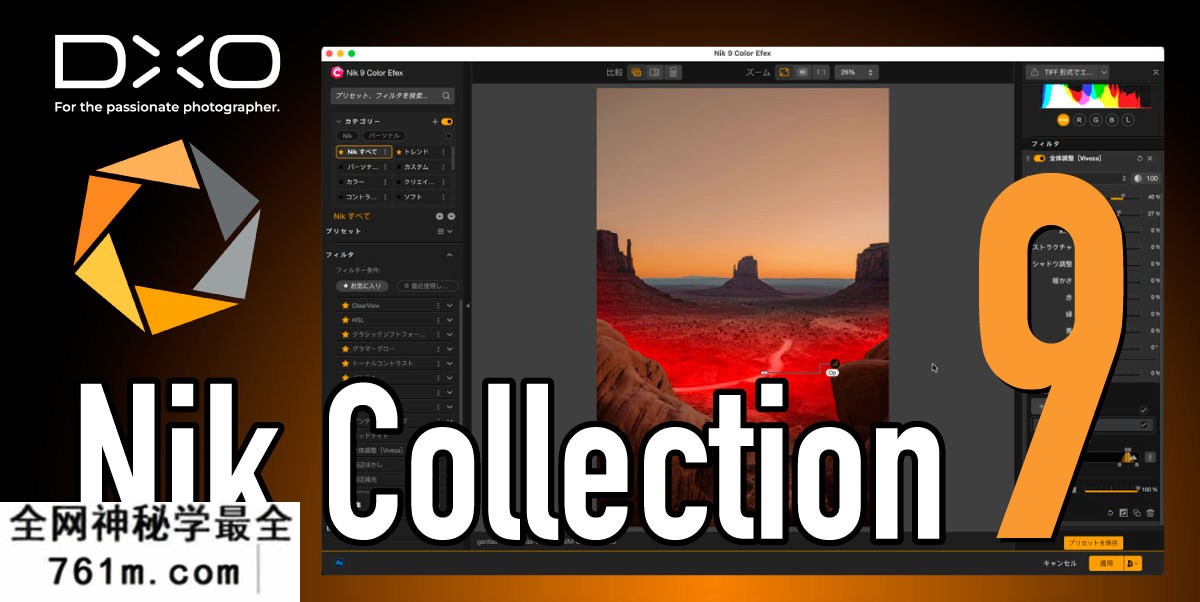Click the zoom-to-fit icon
This screenshot has width=1200, height=602.
(x=784, y=72)
